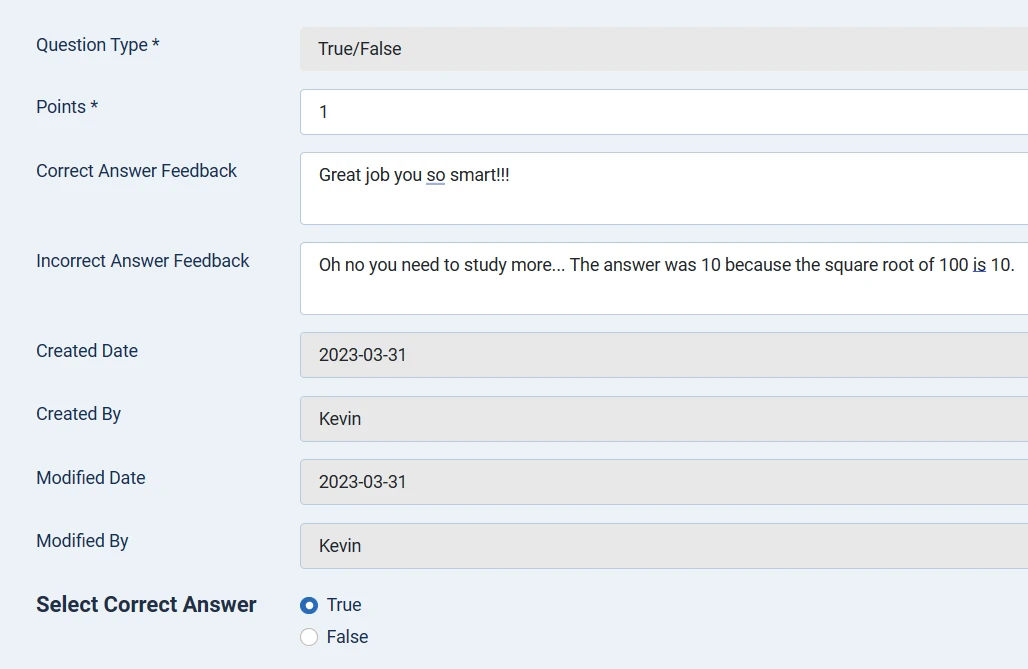Select the False radio button

click(309, 637)
